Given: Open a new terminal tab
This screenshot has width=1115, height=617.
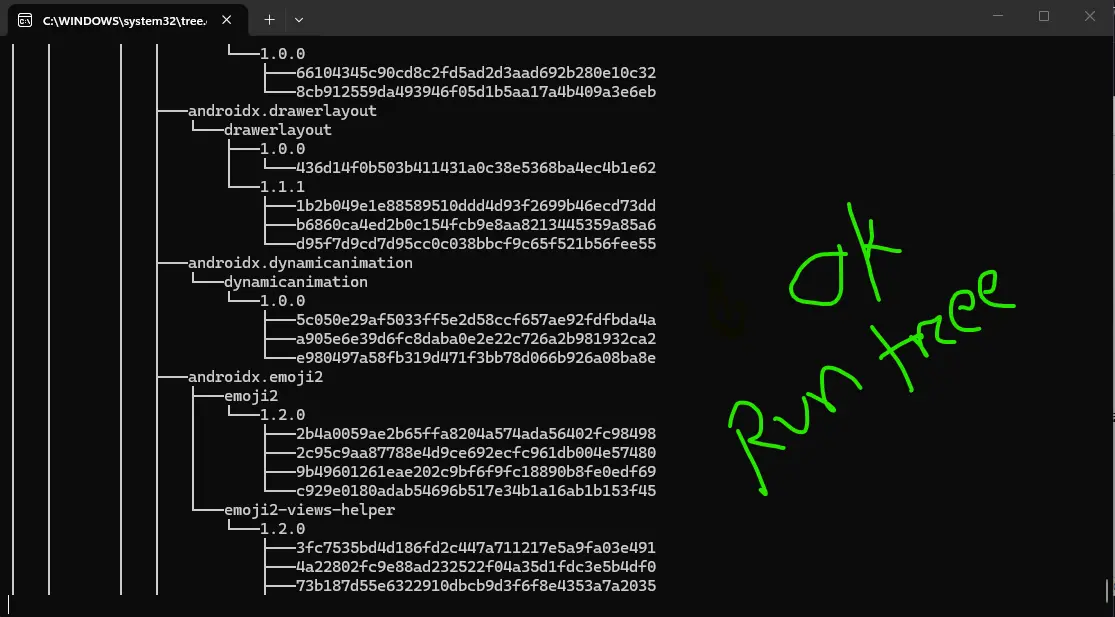Looking at the screenshot, I should (270, 20).
